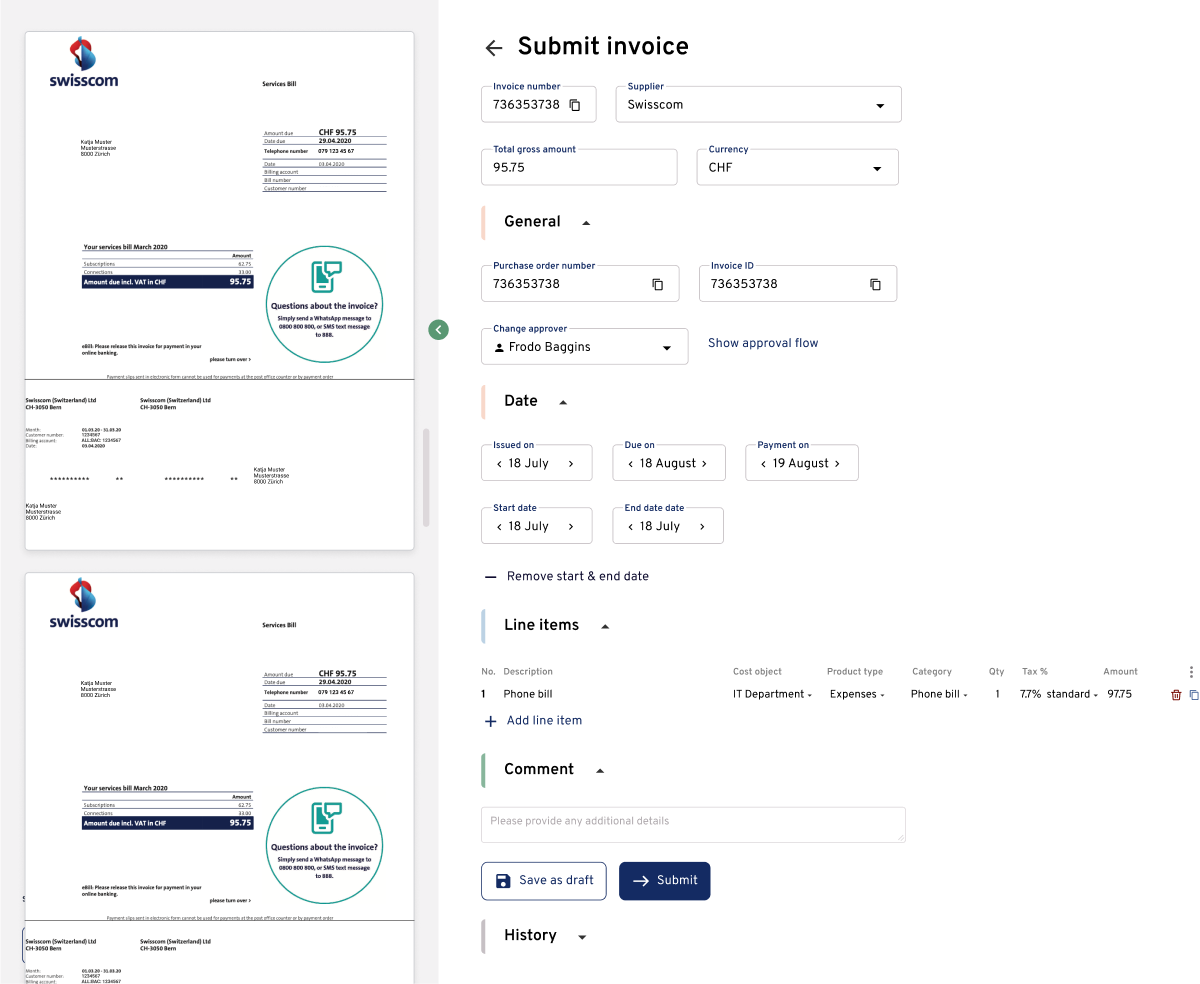Click Show approval flow
Viewport: 1200px width, 984px height.
pyautogui.click(x=763, y=343)
